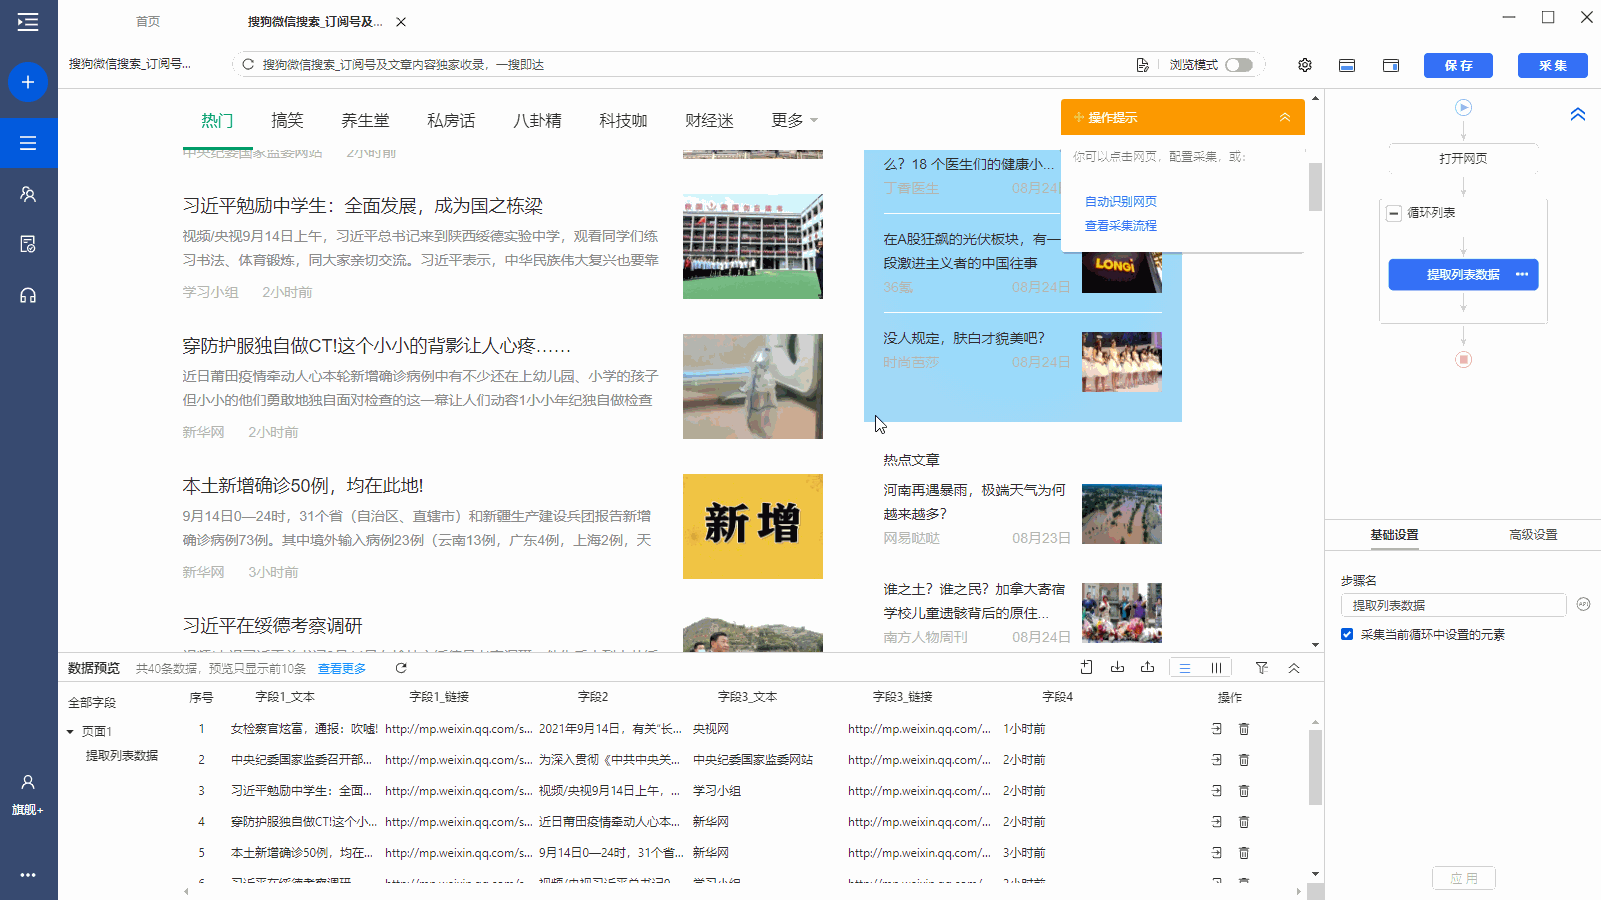
Task: Click the blue plus new task button
Action: (28, 82)
